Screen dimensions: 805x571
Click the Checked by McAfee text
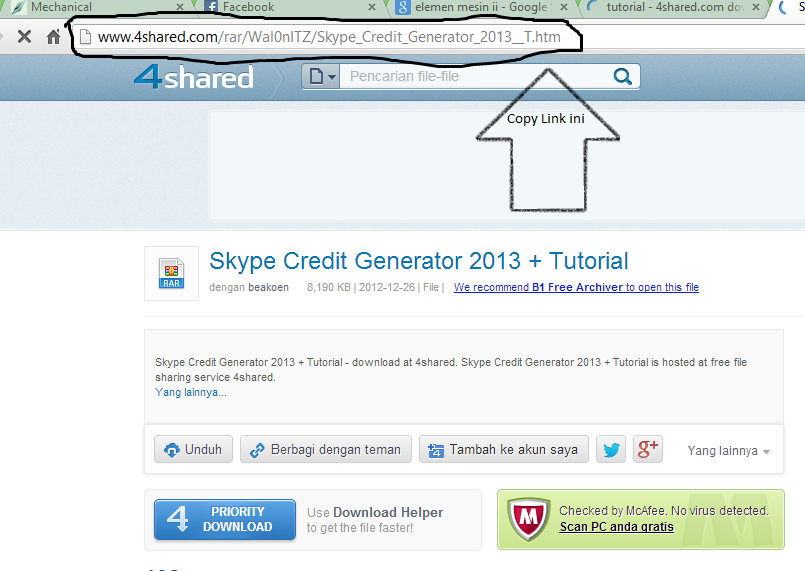tap(664, 511)
